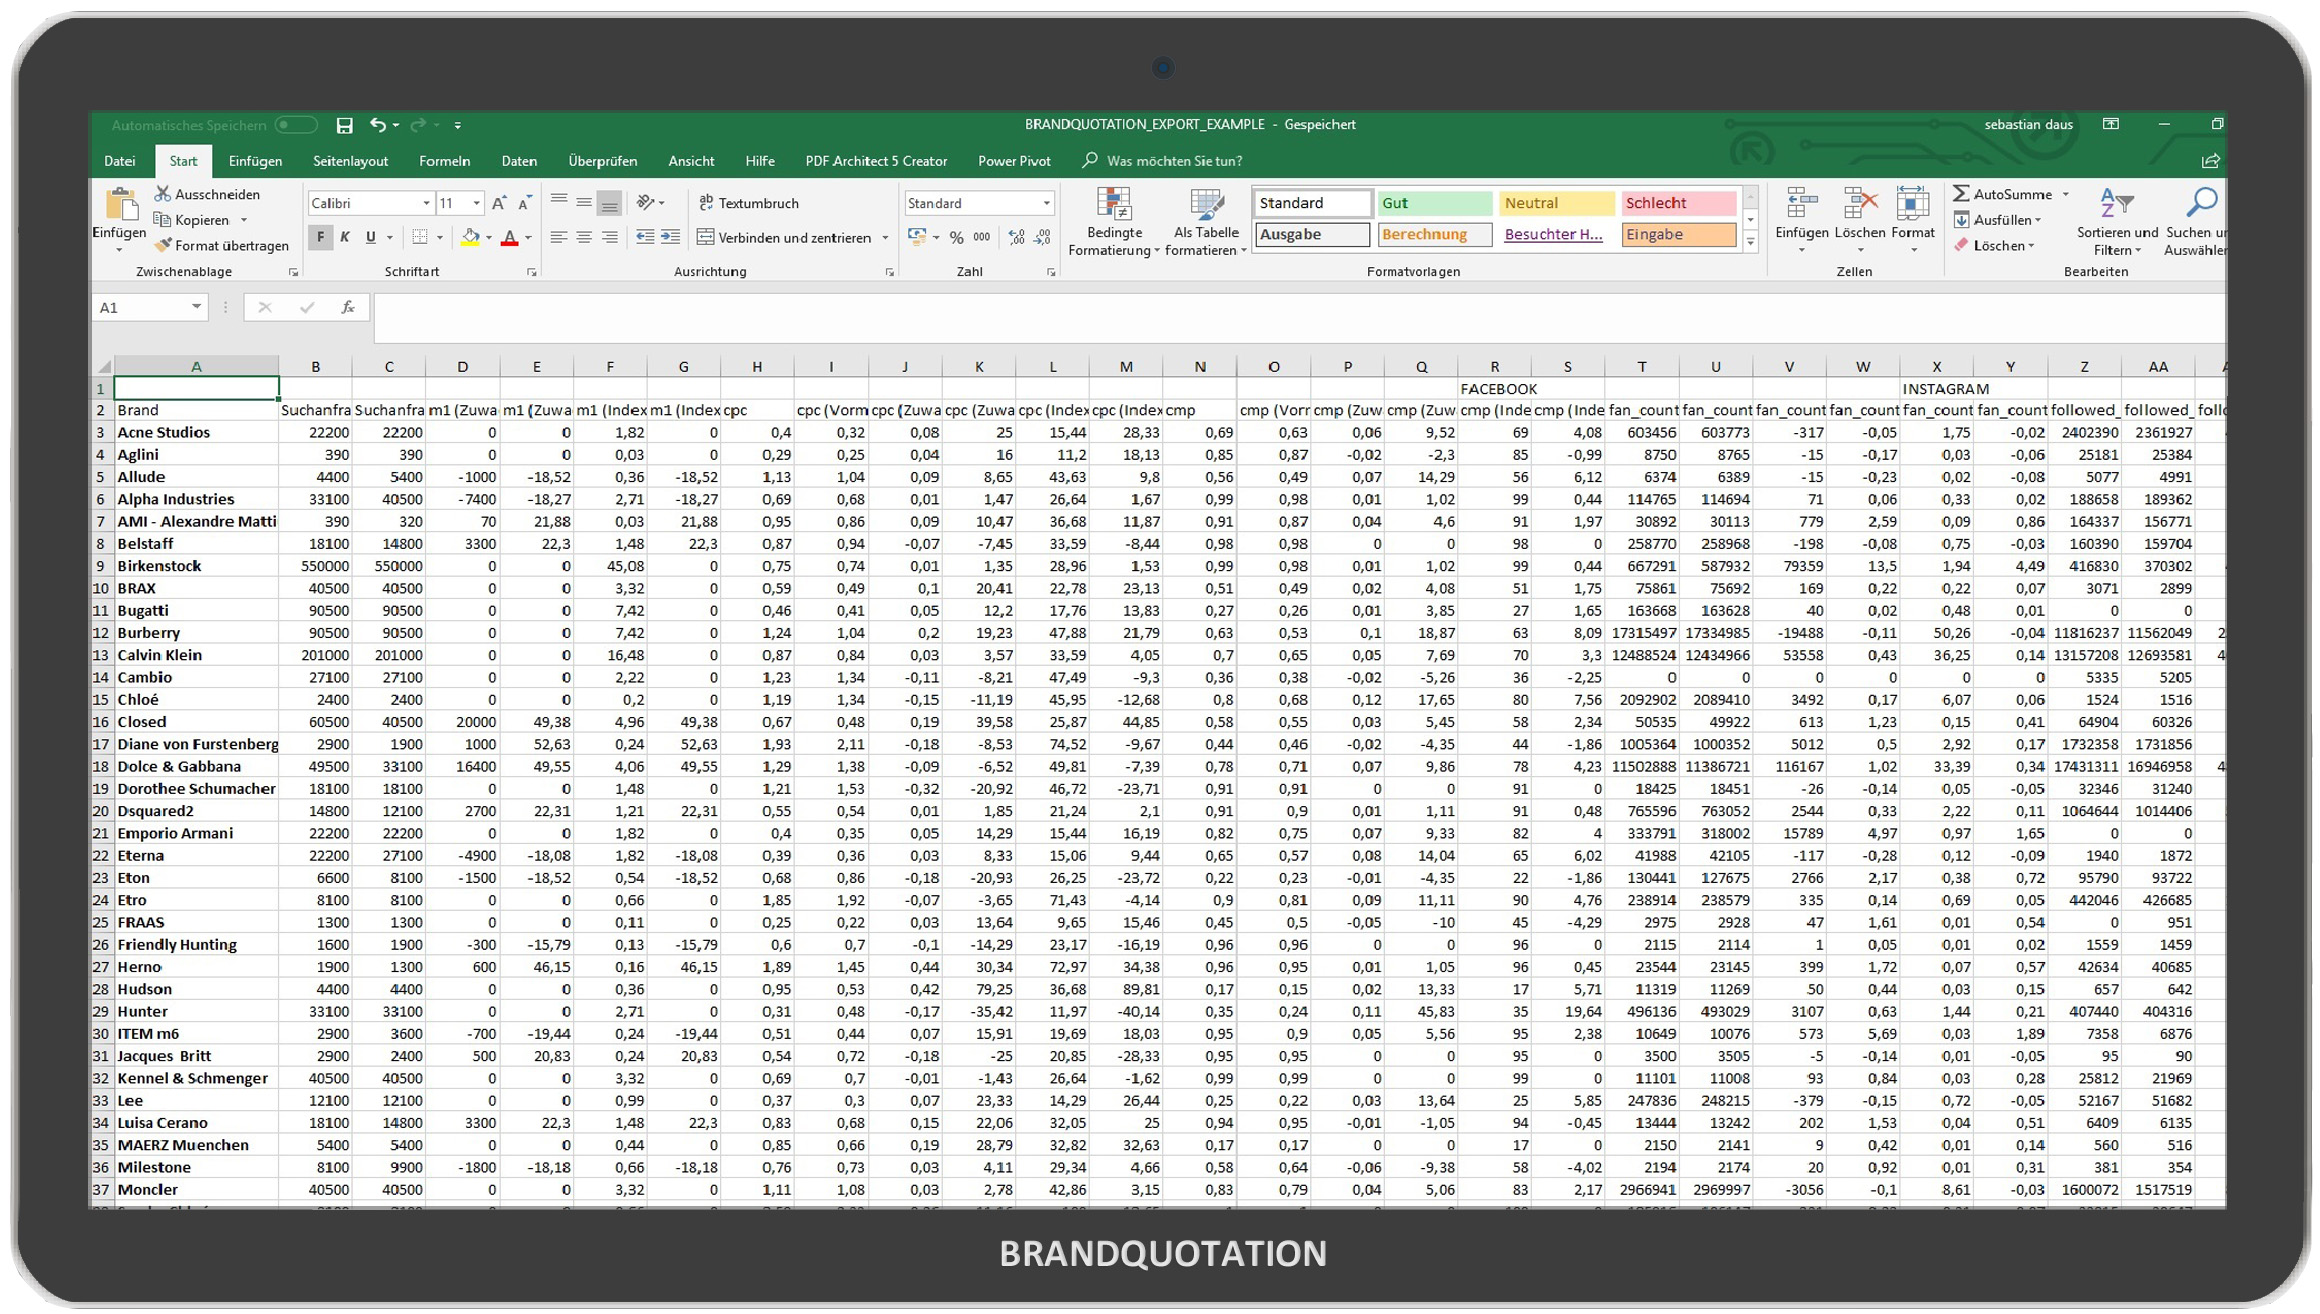2320x1314 pixels.
Task: Switch to the Einfügen ribbon tab
Action: coord(255,161)
